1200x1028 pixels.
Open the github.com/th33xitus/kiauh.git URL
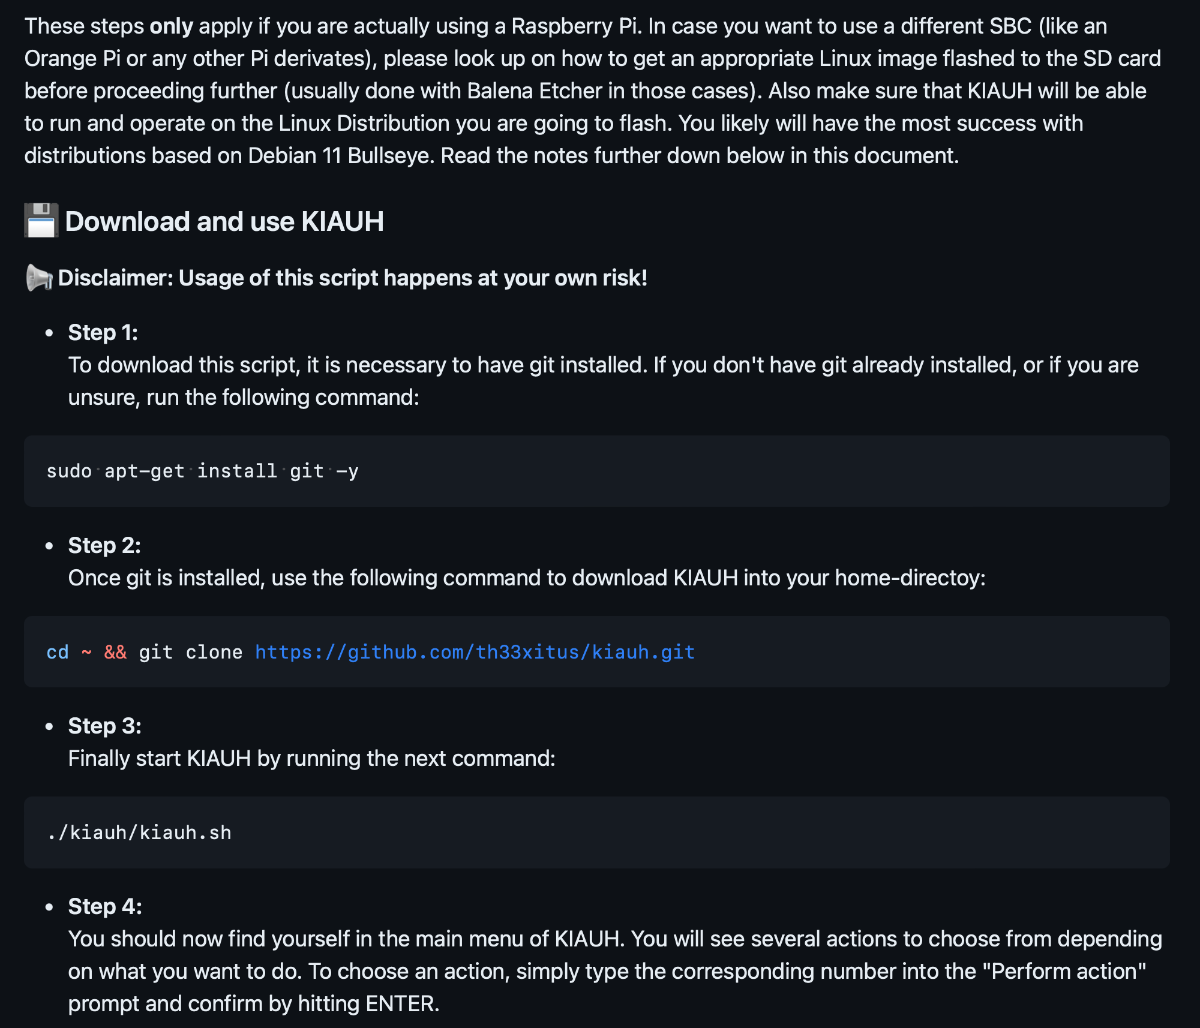click(x=475, y=652)
